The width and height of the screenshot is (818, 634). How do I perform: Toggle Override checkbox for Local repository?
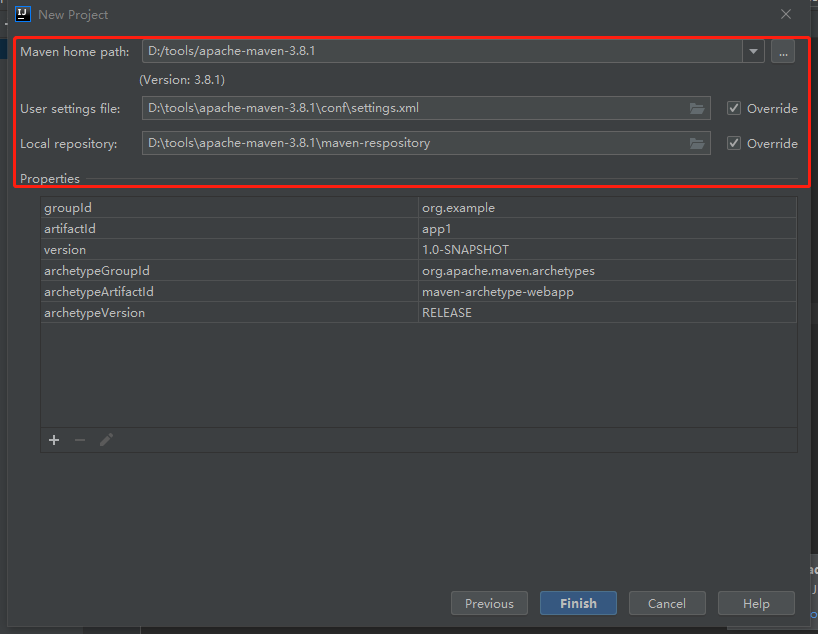(x=734, y=143)
